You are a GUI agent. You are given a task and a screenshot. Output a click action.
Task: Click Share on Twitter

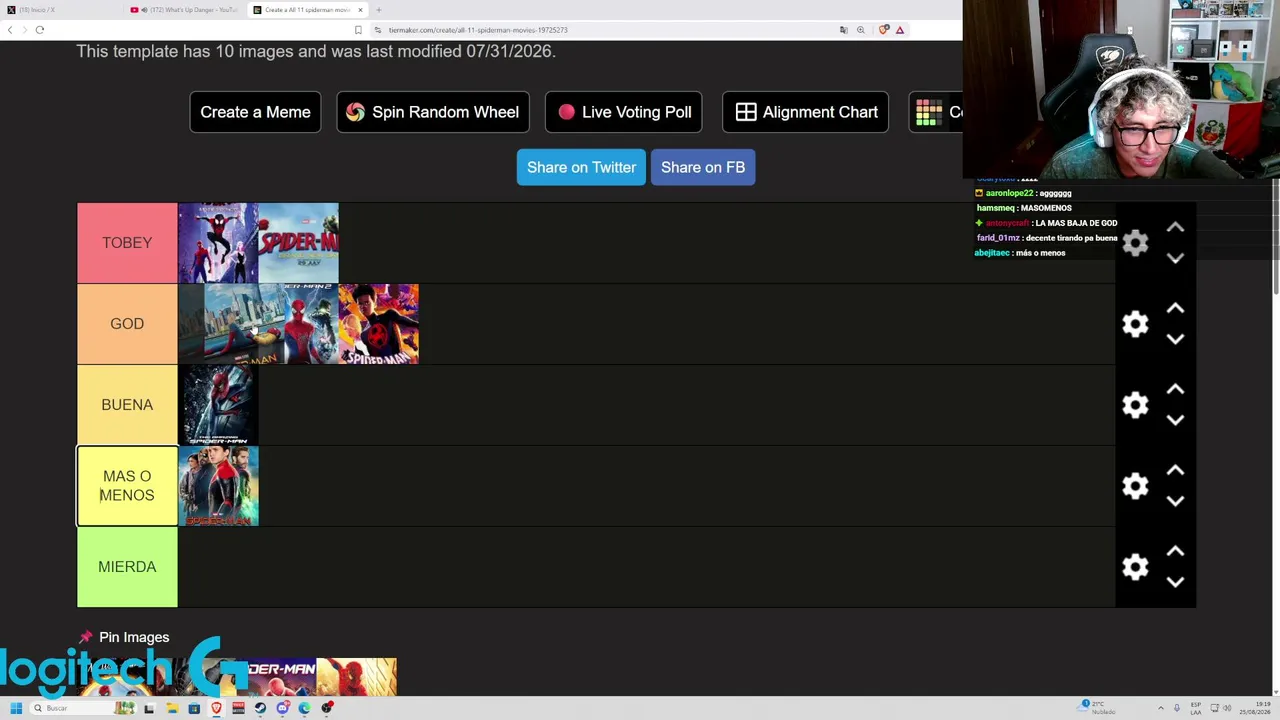(x=581, y=167)
